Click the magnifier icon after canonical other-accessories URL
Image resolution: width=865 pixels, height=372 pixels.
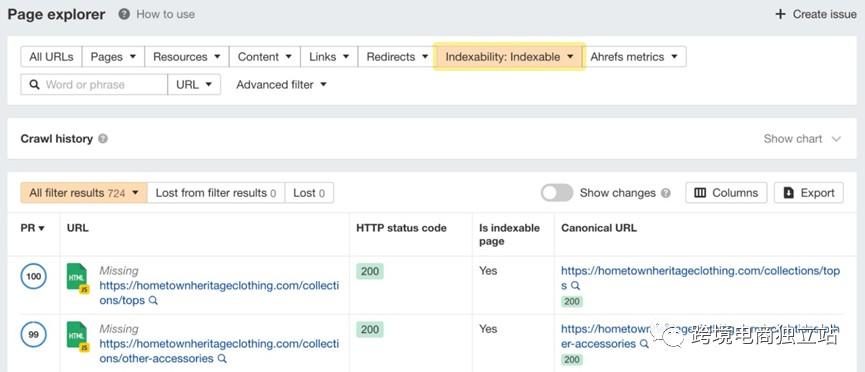pos(644,344)
